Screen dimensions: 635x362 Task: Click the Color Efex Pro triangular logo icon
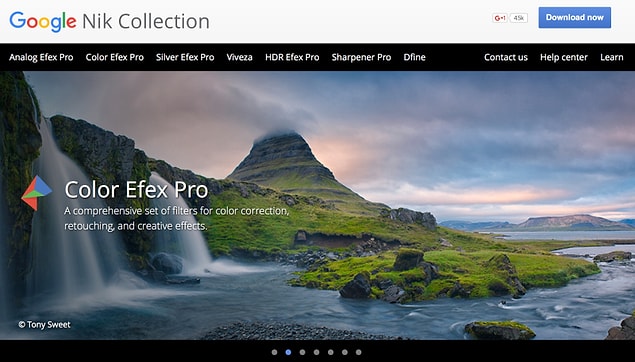click(x=36, y=193)
